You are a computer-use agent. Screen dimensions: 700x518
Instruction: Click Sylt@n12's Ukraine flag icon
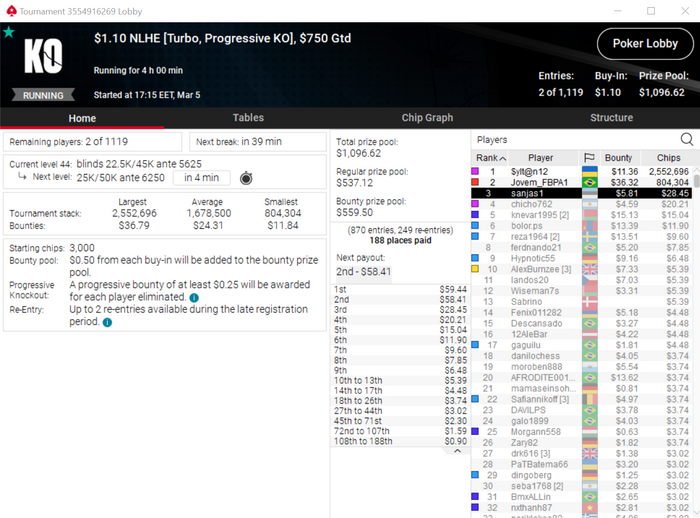click(590, 171)
